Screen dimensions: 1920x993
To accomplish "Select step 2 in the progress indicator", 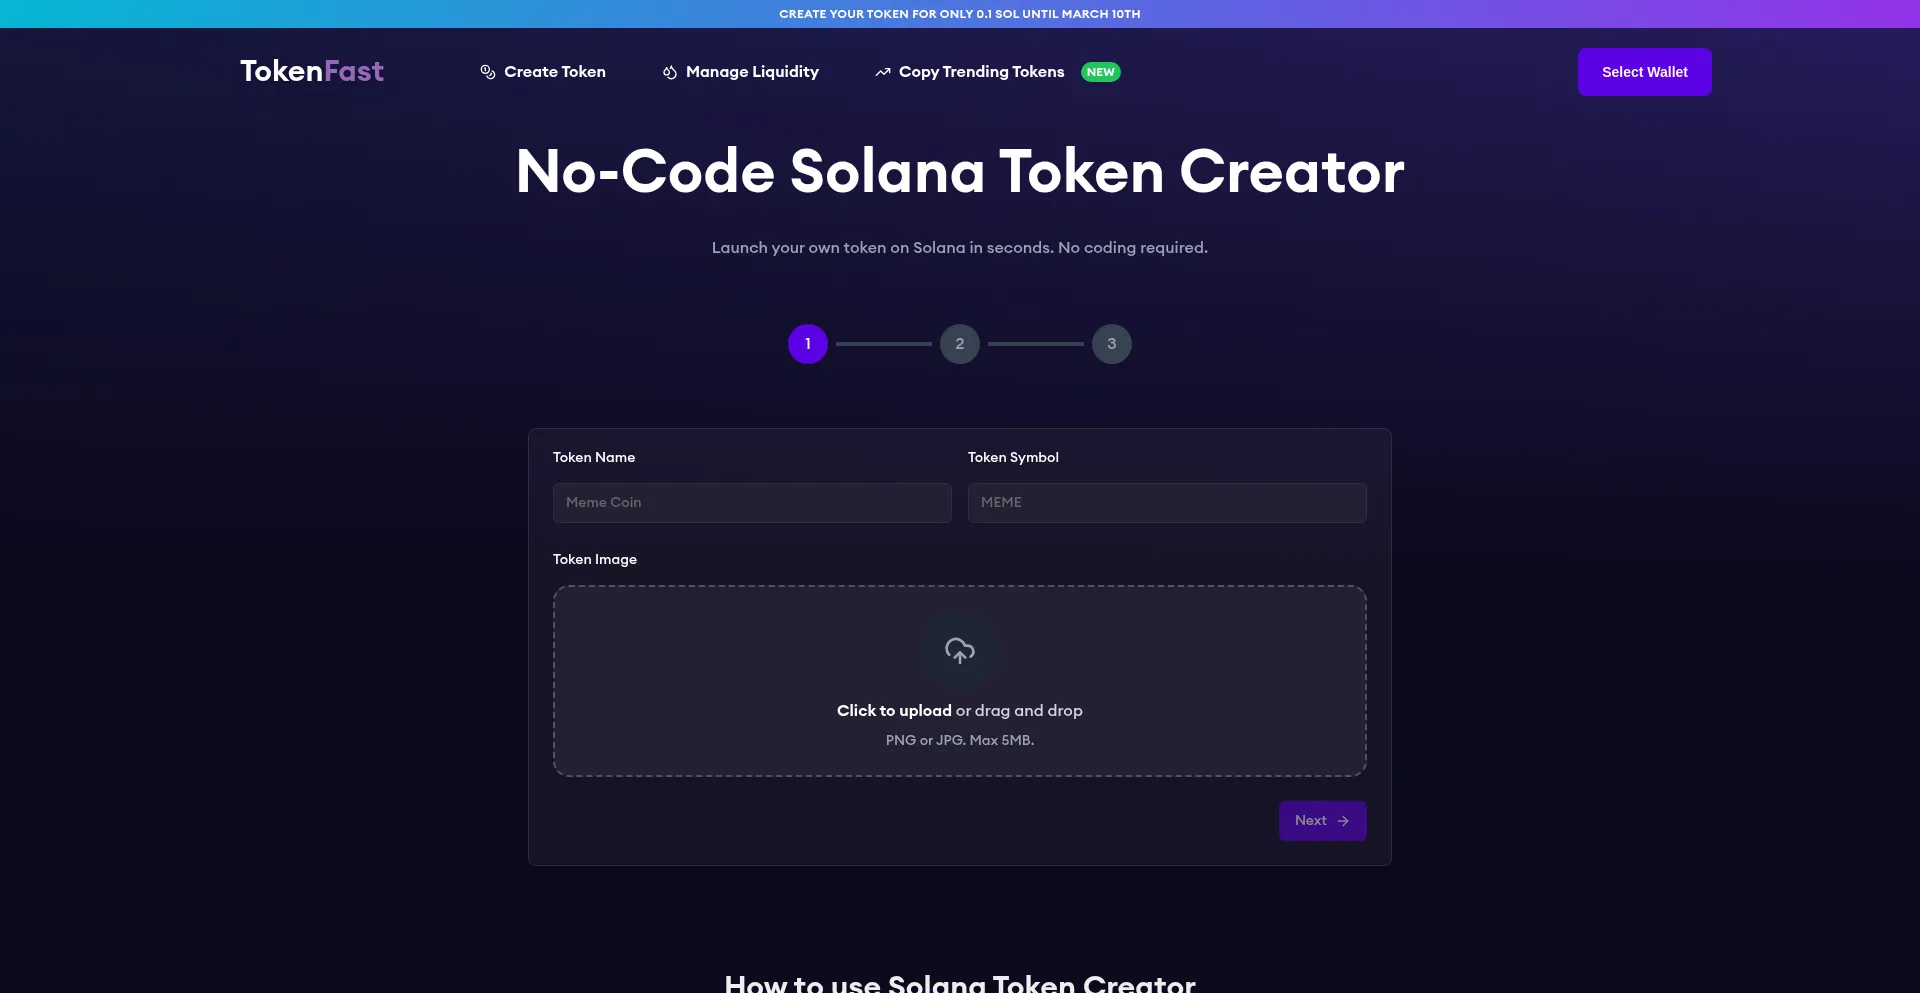I will point(959,343).
